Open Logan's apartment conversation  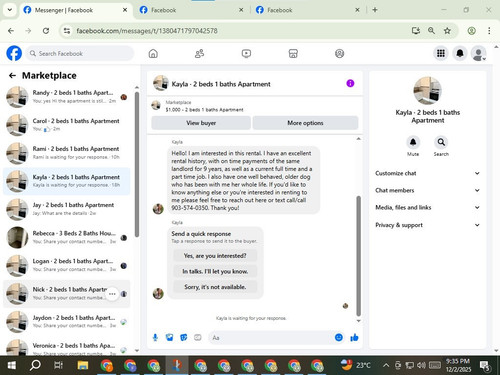coord(67,265)
